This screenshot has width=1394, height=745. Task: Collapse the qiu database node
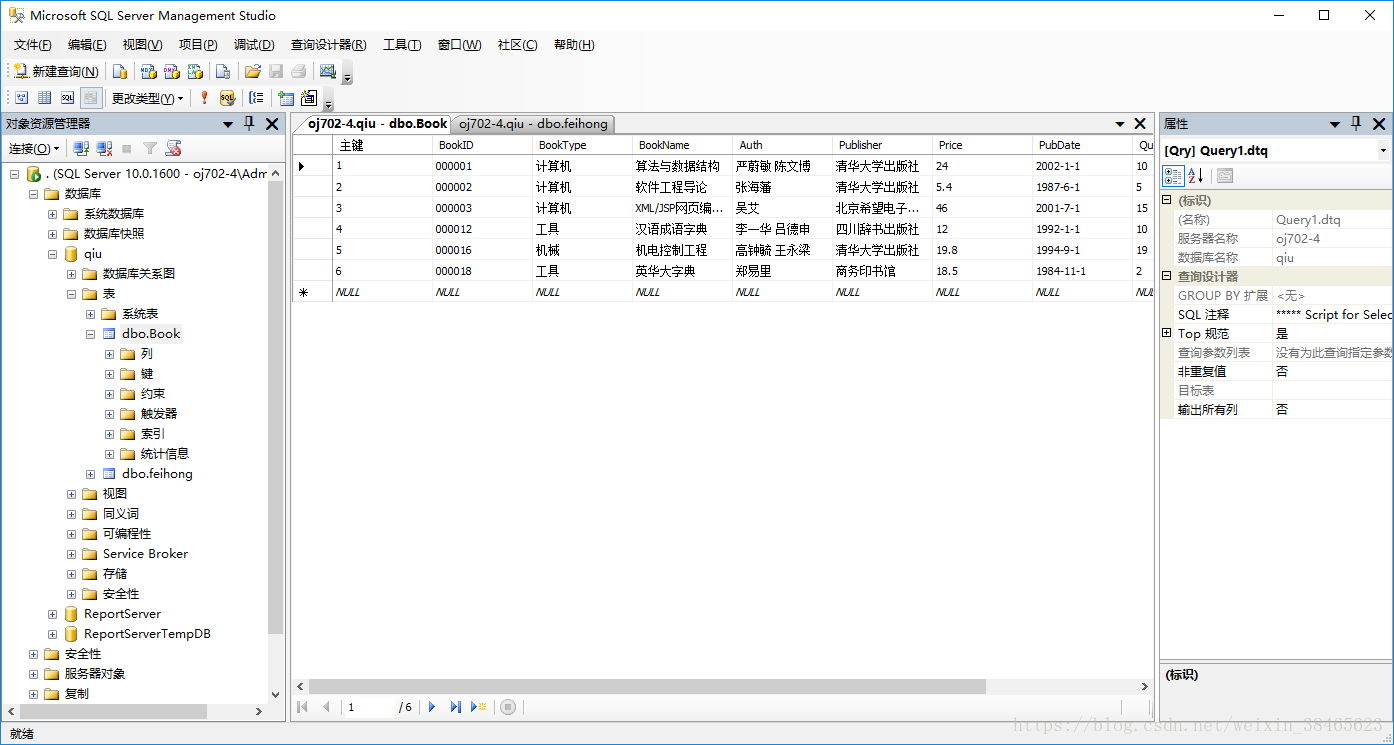click(x=52, y=254)
